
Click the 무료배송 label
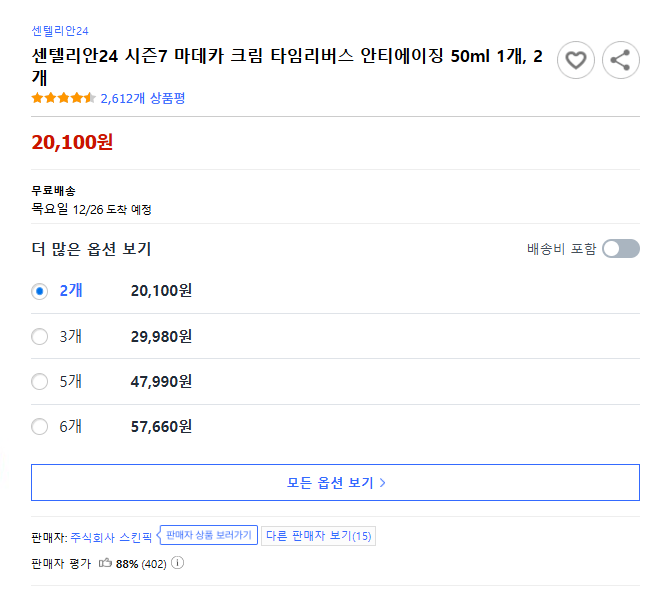[x=54, y=191]
